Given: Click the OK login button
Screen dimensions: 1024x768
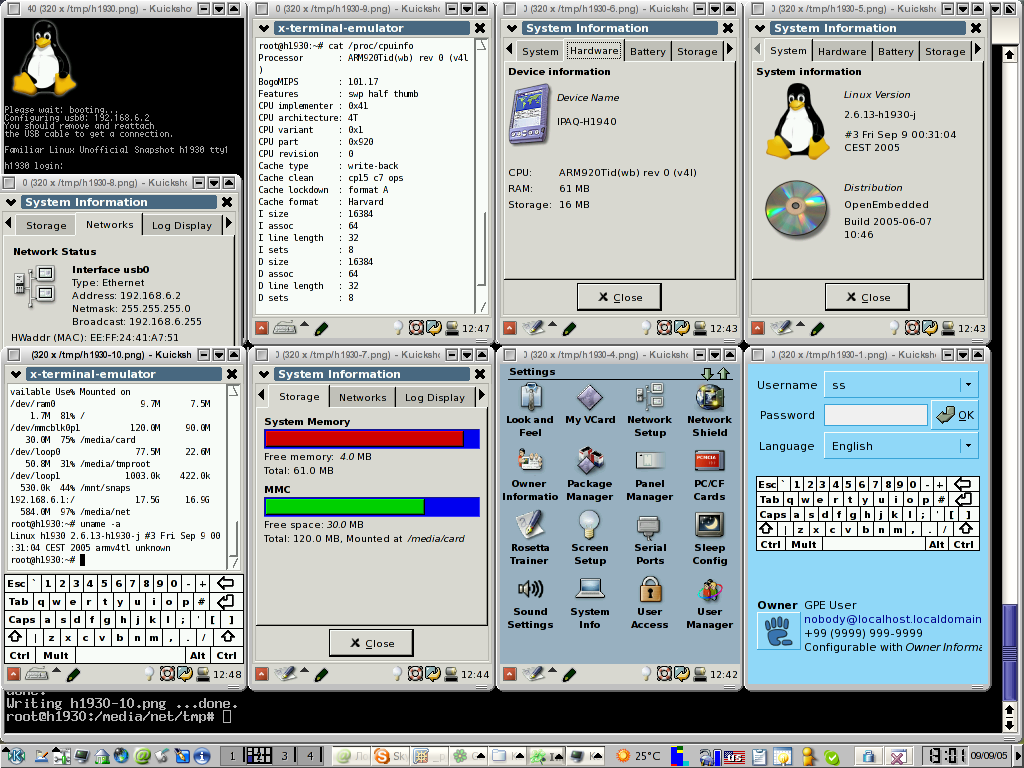Looking at the screenshot, I should (x=955, y=415).
